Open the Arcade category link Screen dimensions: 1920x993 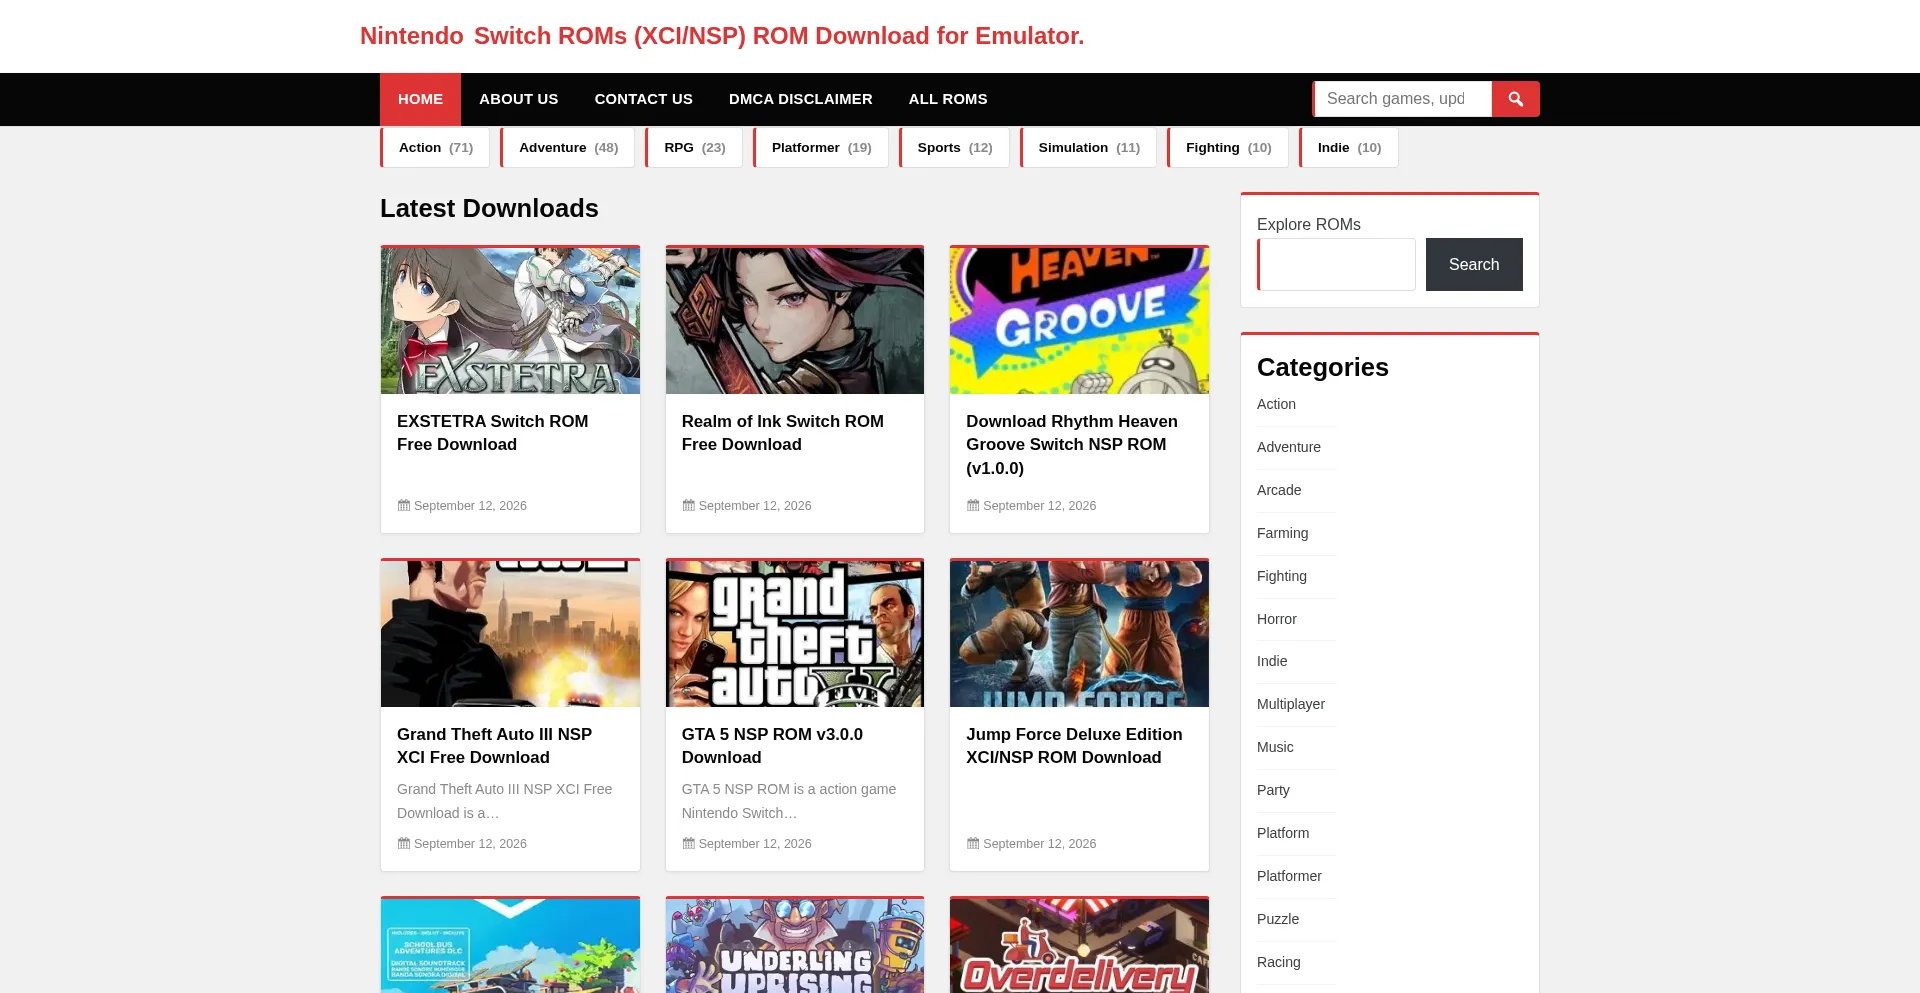(x=1279, y=490)
